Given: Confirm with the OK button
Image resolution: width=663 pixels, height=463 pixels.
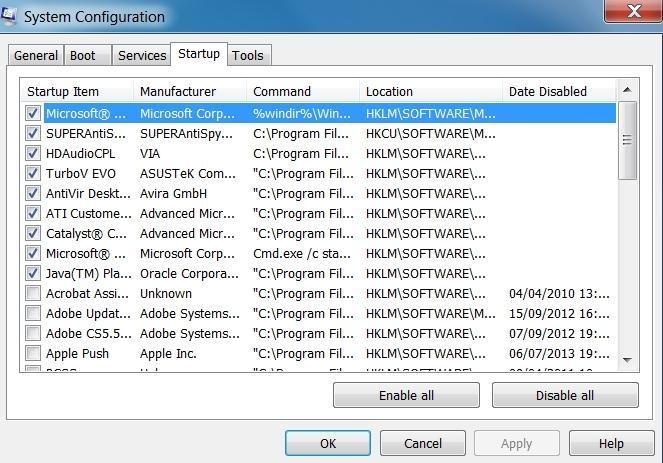Looking at the screenshot, I should (328, 443).
